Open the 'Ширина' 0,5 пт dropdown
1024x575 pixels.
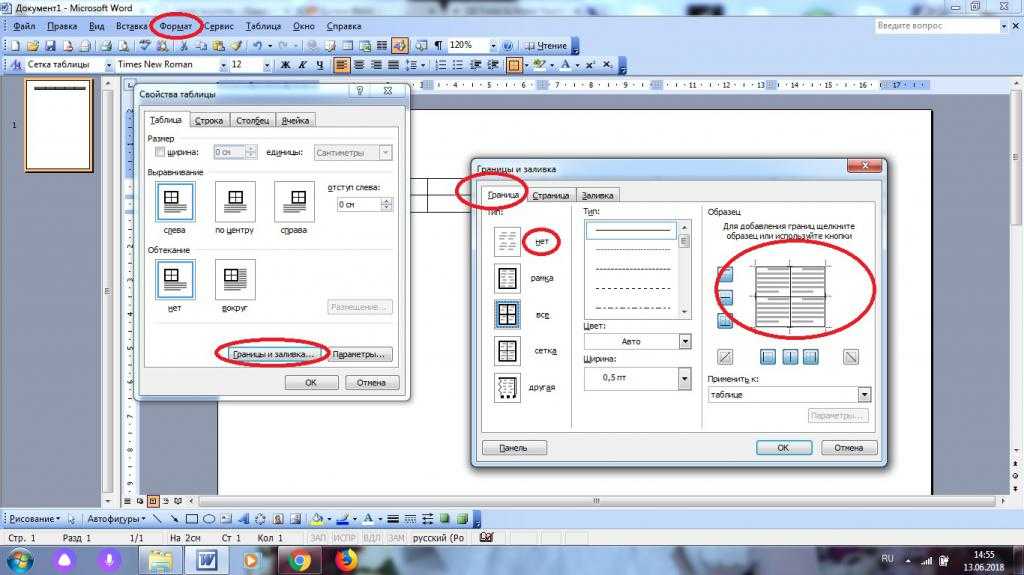click(x=684, y=378)
